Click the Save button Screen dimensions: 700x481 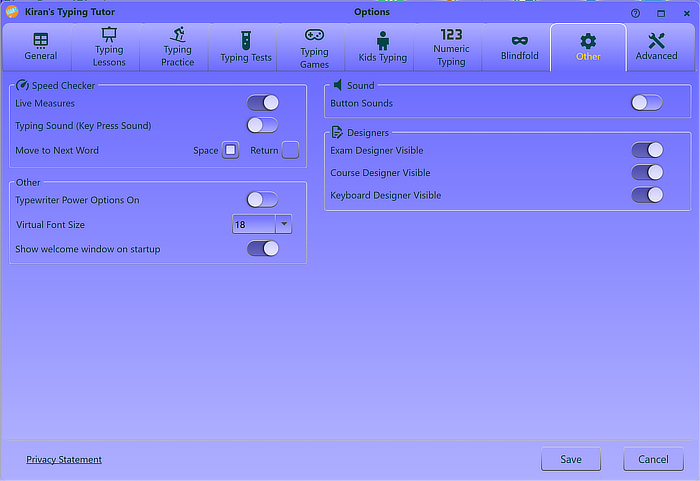coord(571,460)
